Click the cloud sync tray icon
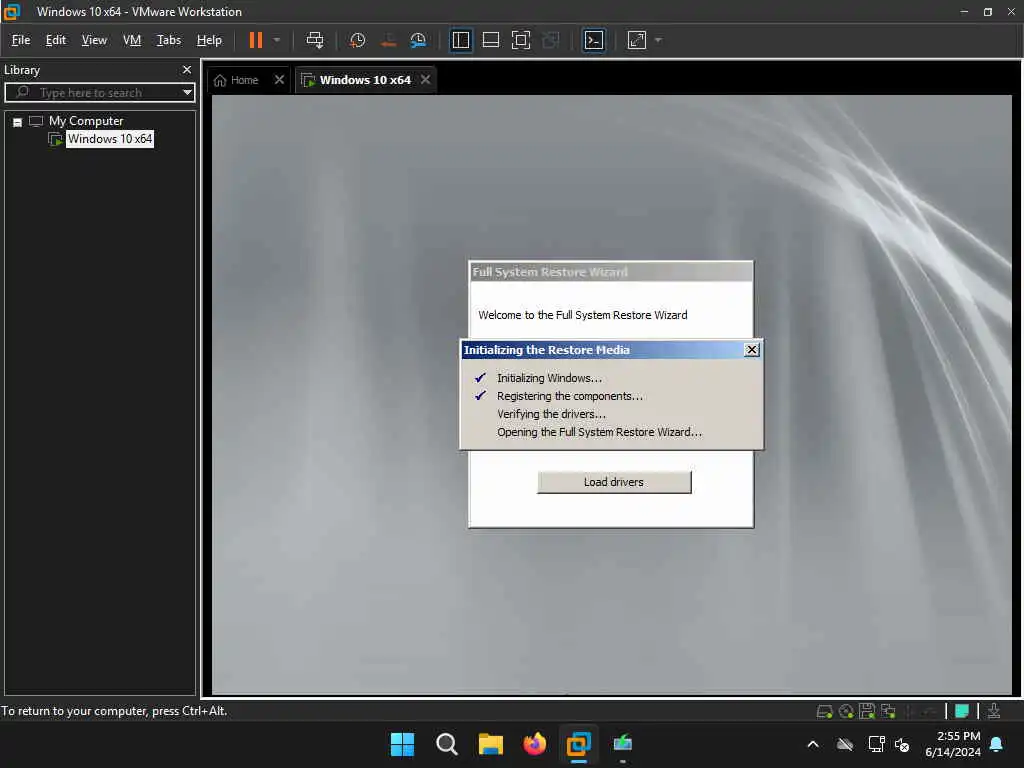Screen dimensions: 1024x768 845,744
